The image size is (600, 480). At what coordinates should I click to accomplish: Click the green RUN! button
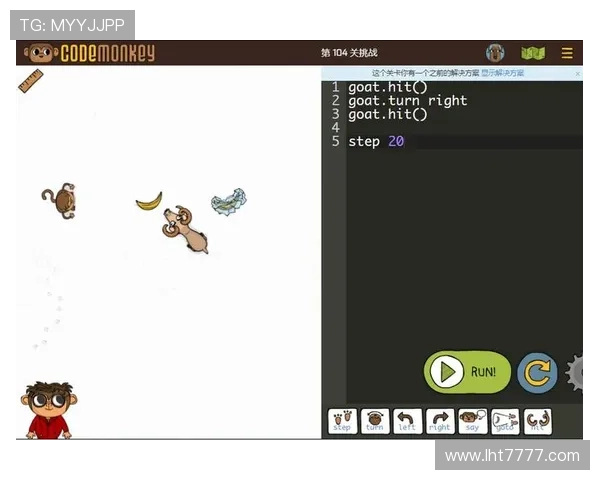[x=467, y=372]
